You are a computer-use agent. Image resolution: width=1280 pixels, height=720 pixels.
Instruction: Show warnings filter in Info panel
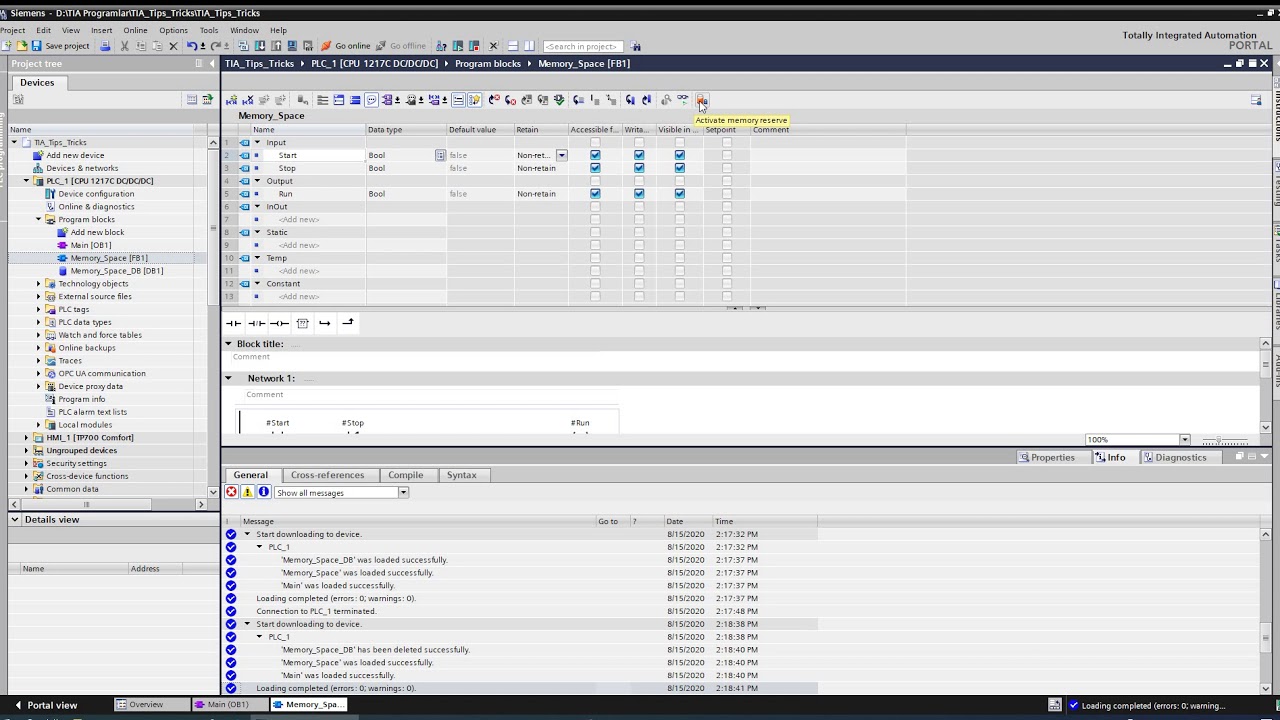[247, 492]
